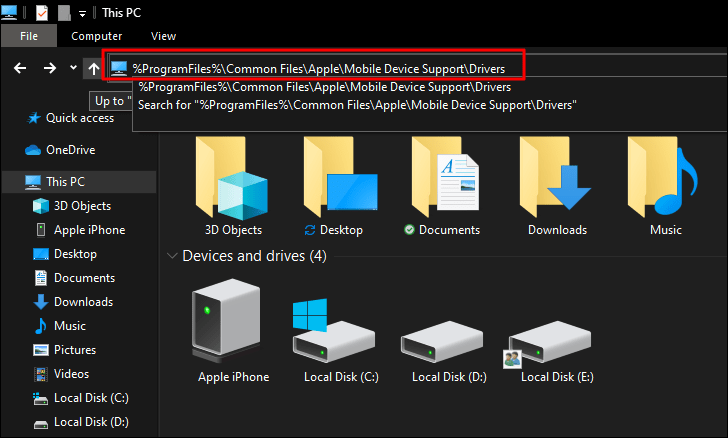
Task: Click the New folder icon in title bar
Action: click(64, 13)
